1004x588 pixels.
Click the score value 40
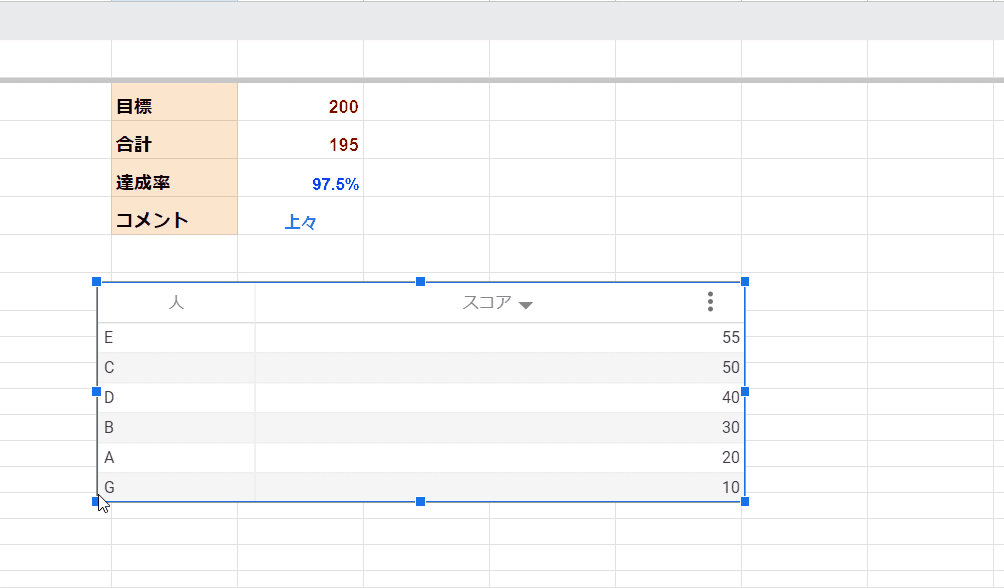(731, 398)
